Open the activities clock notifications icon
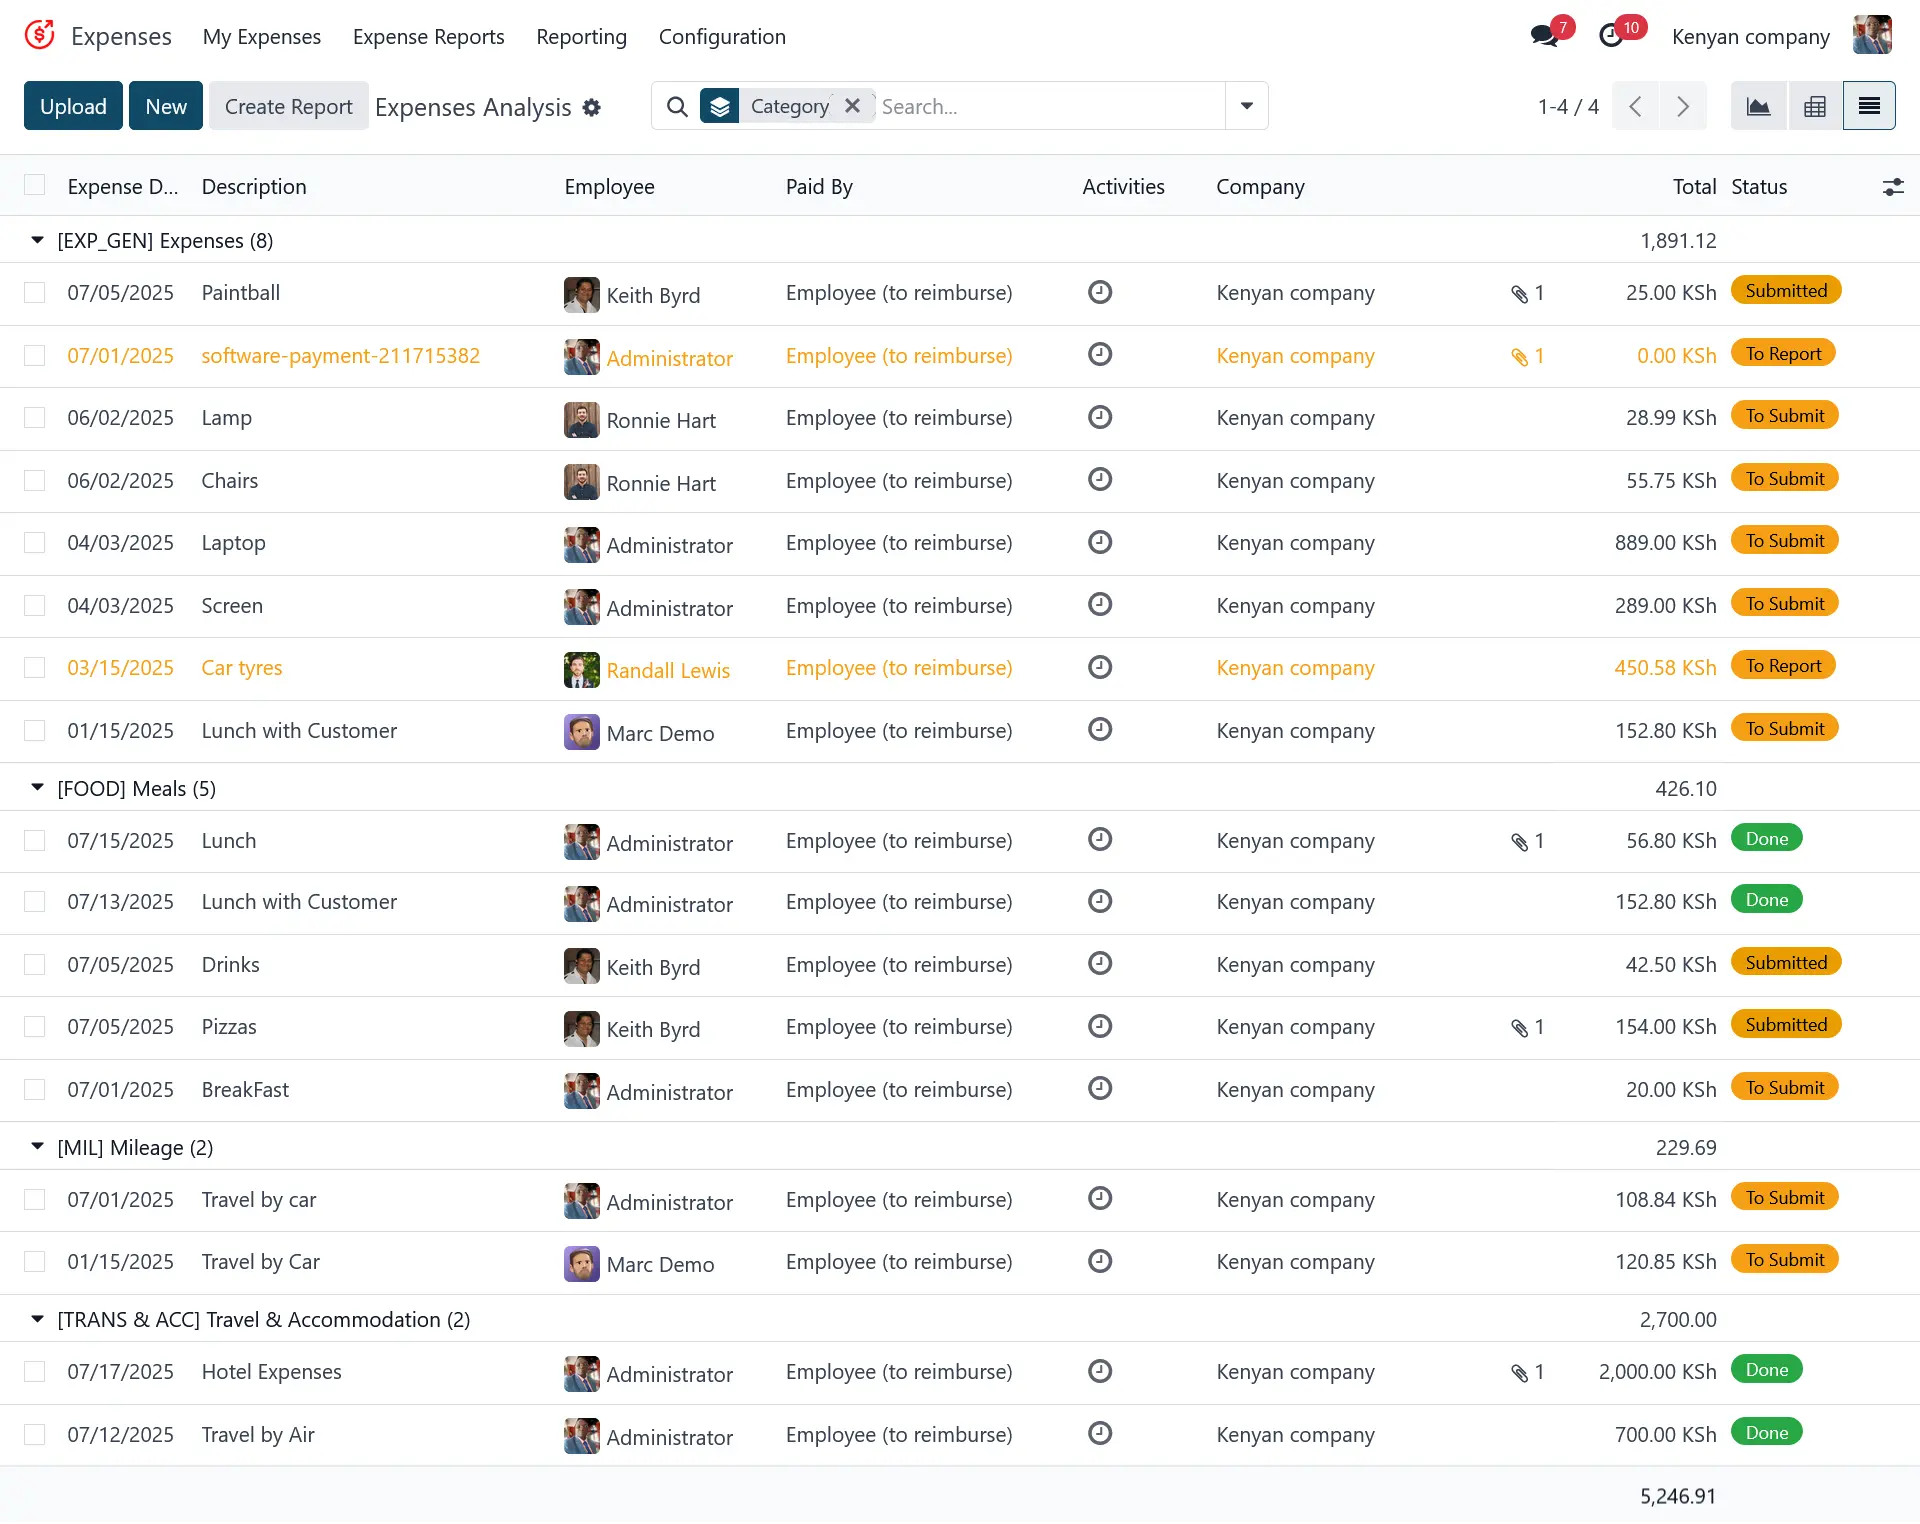This screenshot has height=1524, width=1920. point(1611,37)
